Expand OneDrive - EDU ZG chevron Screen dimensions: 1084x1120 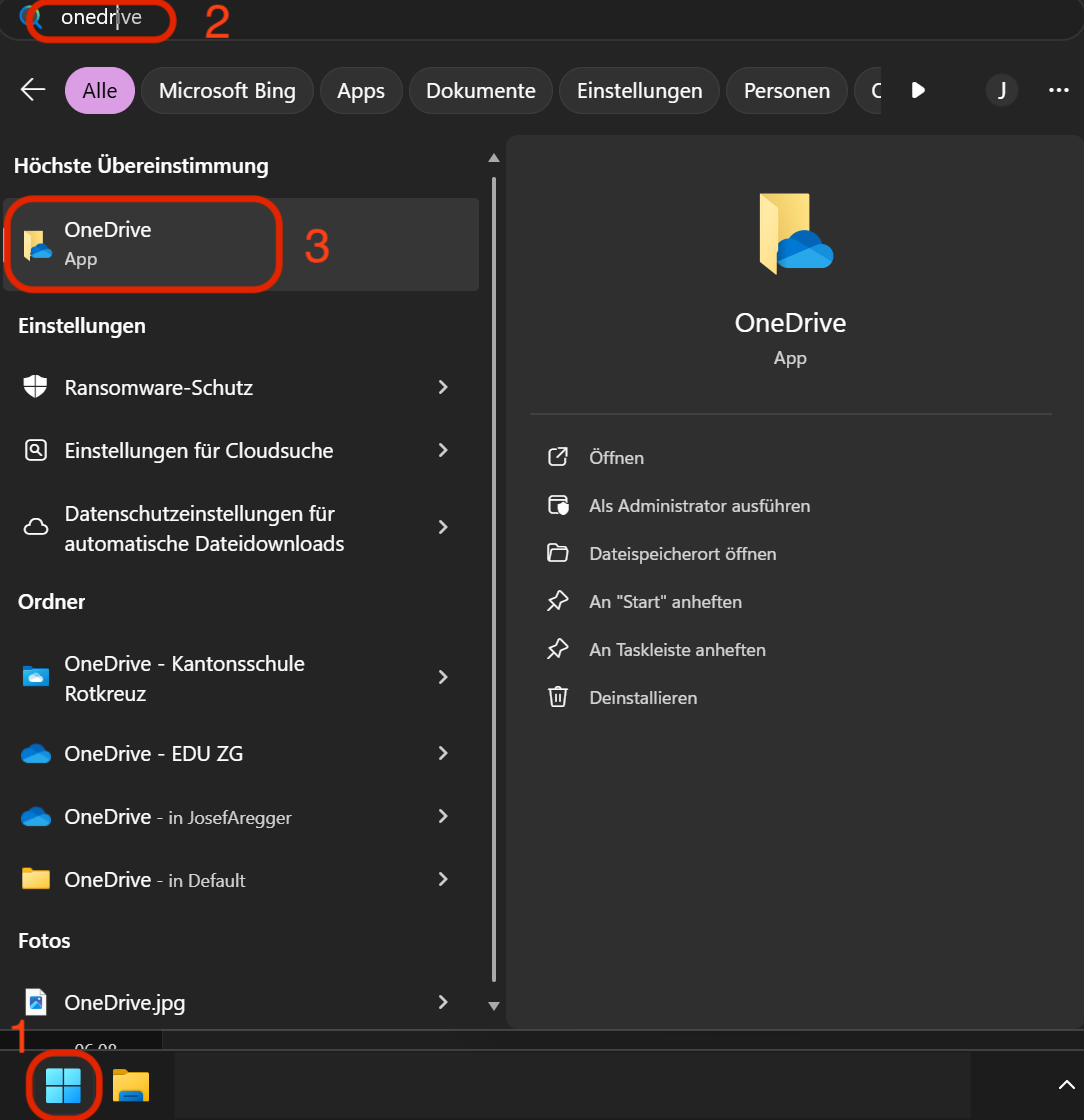443,753
